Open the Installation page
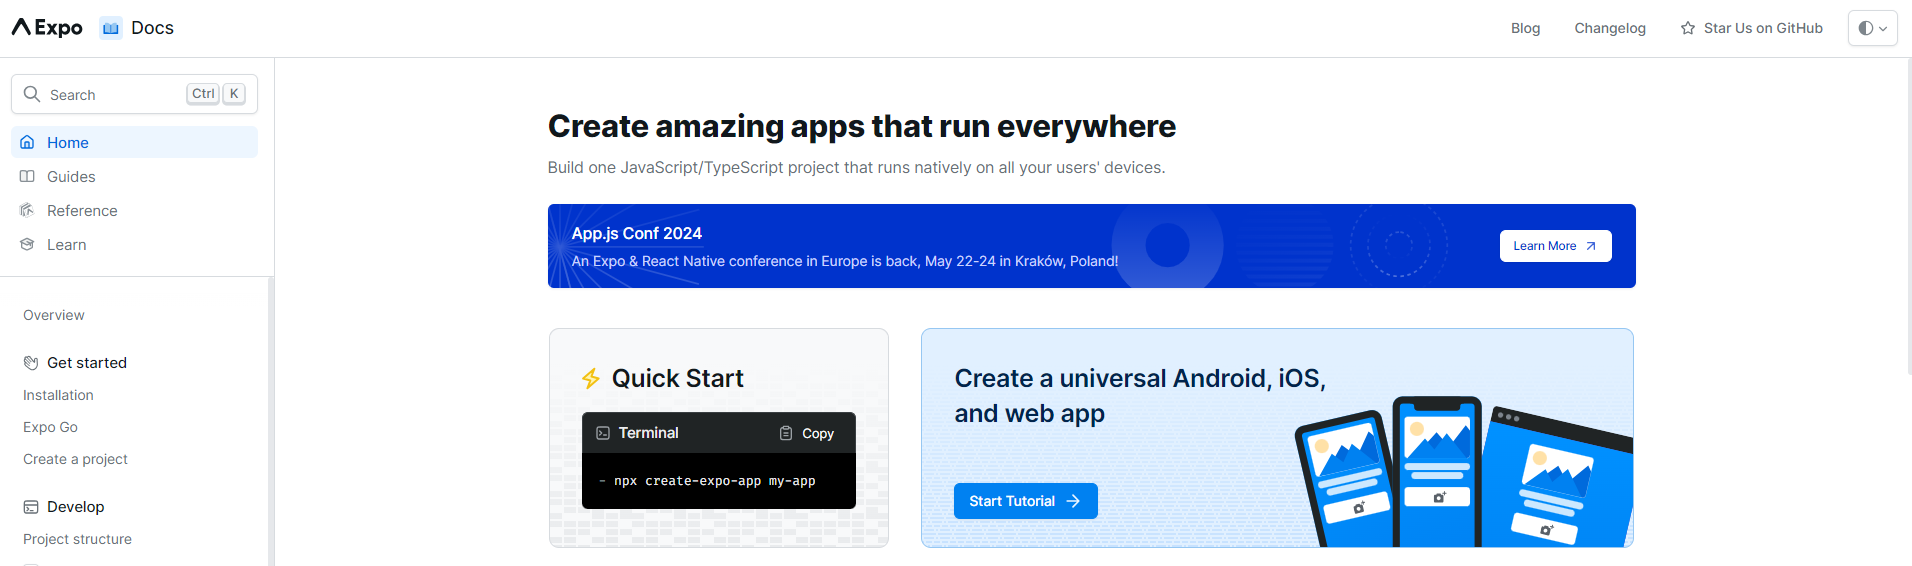 [58, 395]
